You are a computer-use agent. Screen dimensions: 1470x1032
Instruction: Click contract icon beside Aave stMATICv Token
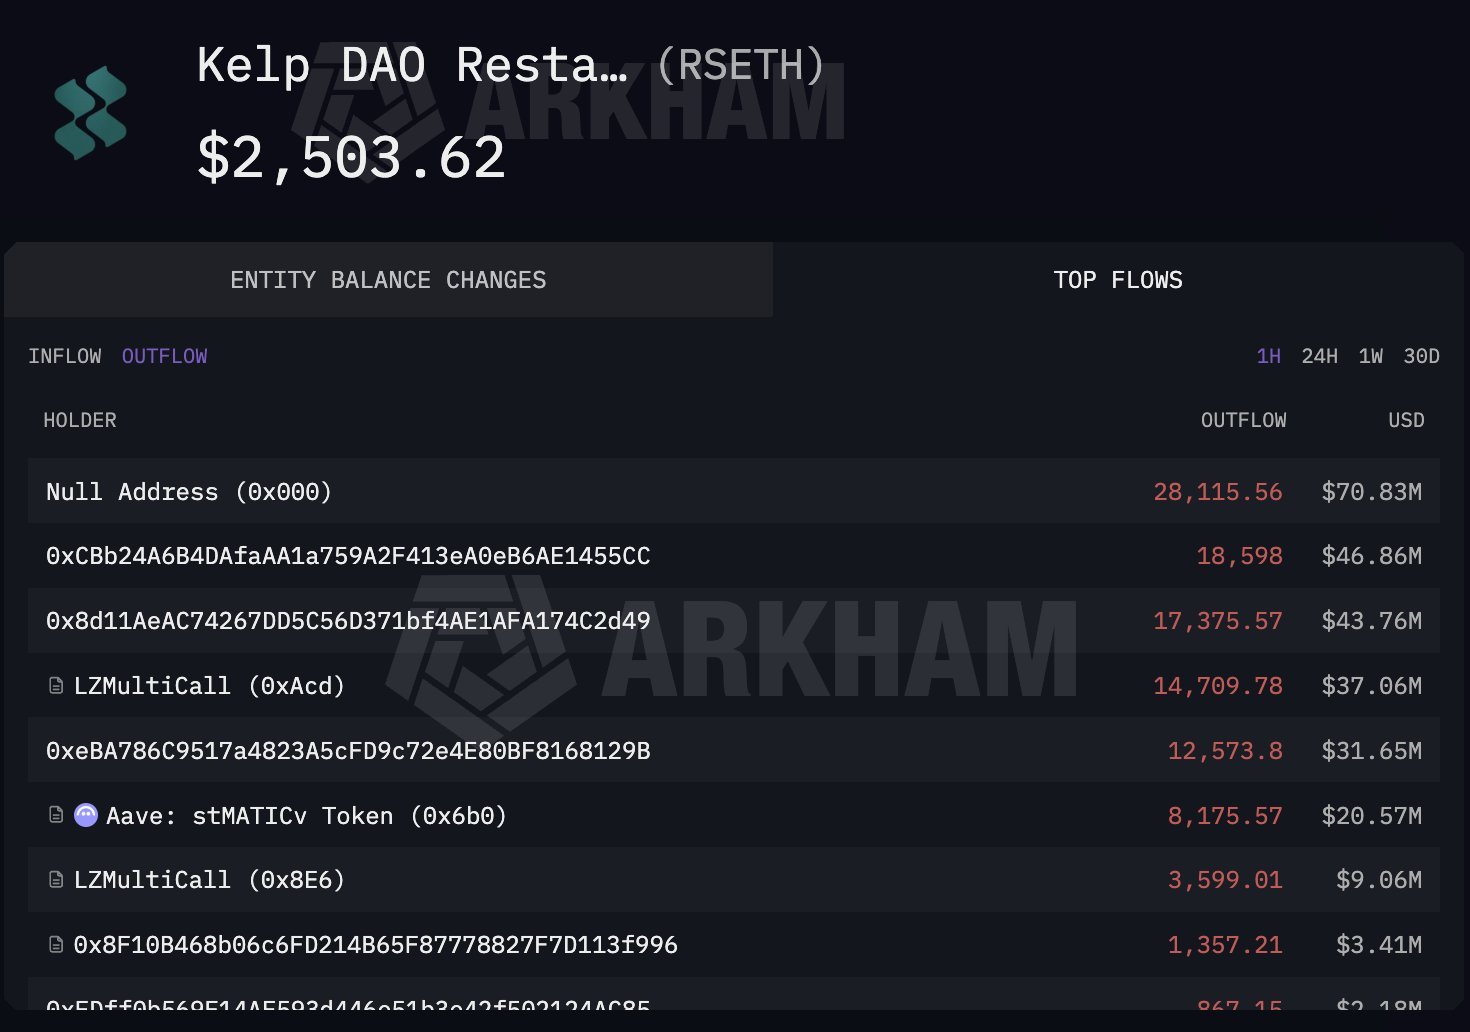coord(56,816)
